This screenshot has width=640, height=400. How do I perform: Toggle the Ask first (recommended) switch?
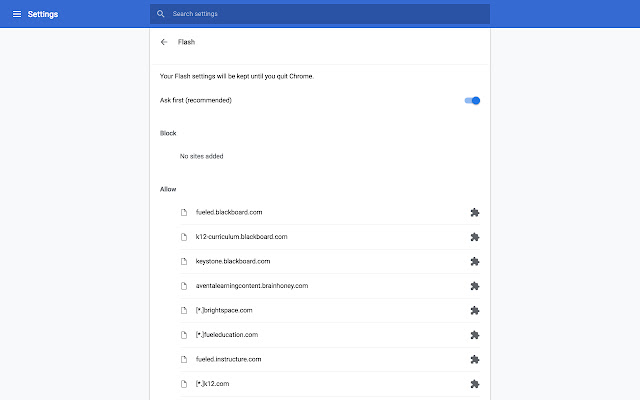click(x=472, y=100)
